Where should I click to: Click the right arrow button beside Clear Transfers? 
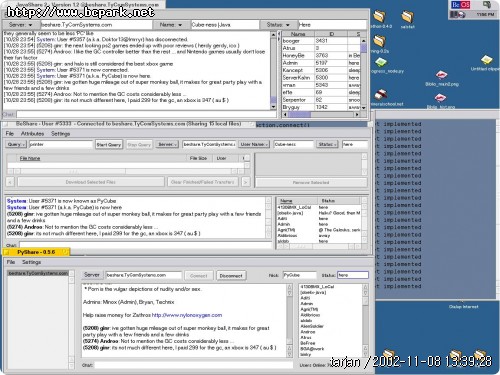coord(246,182)
